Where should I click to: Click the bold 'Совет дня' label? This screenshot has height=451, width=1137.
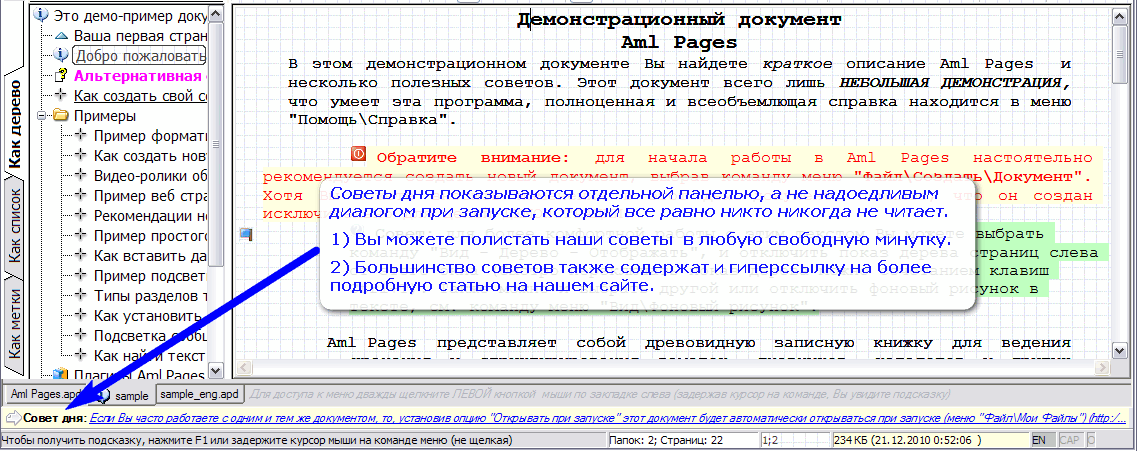click(55, 418)
